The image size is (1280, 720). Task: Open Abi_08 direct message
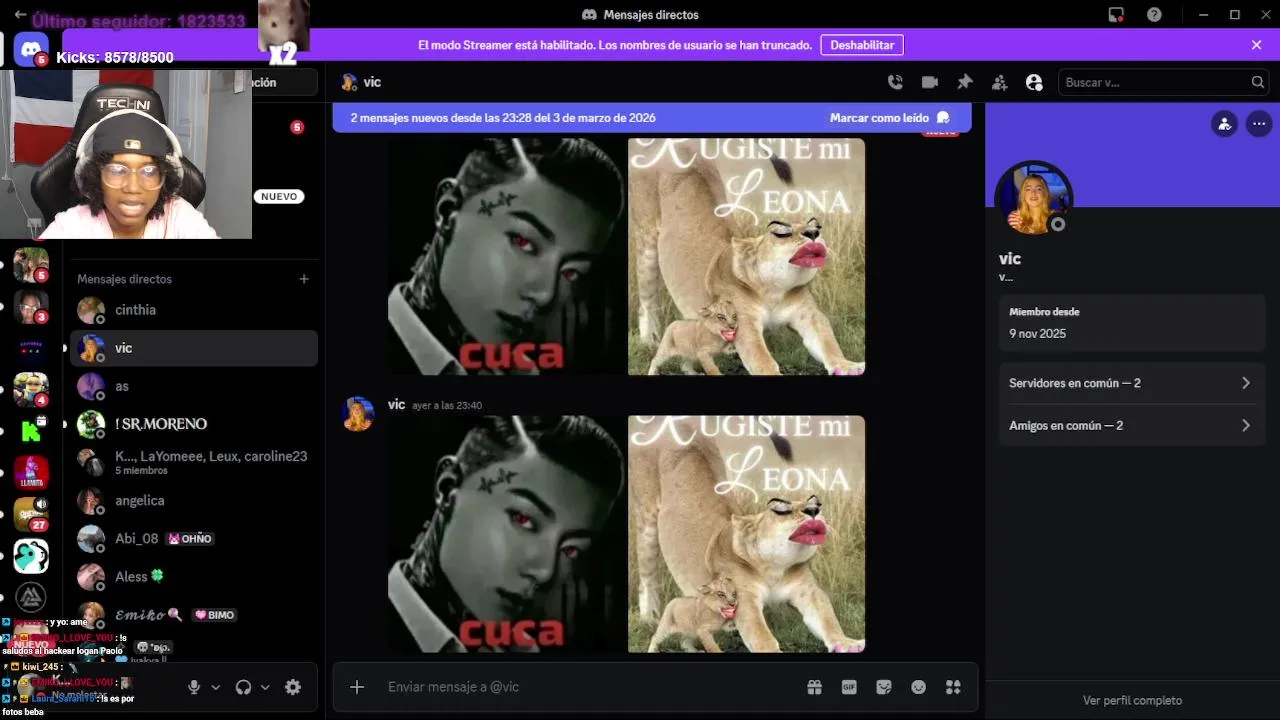[194, 538]
